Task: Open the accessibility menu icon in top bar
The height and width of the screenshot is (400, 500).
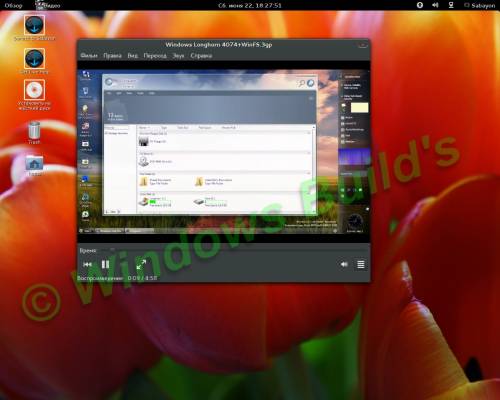Action: click(x=420, y=5)
